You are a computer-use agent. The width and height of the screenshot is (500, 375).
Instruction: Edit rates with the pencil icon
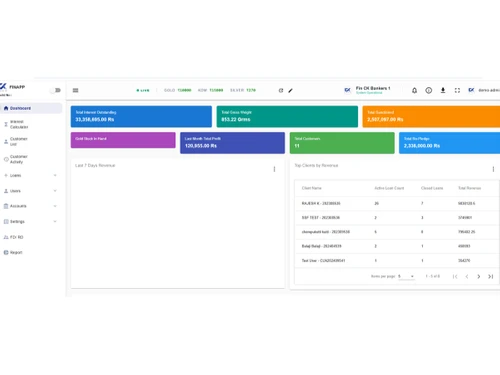(290, 90)
